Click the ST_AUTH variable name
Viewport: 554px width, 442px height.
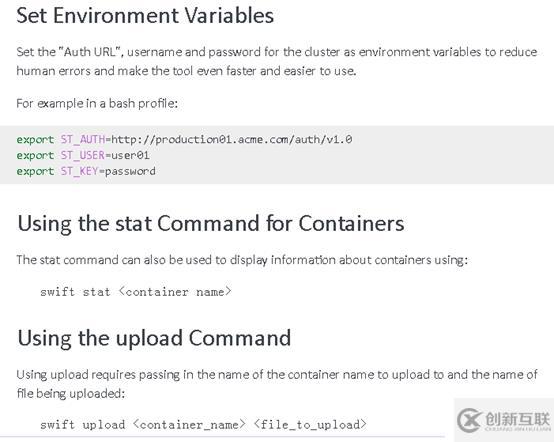point(83,139)
